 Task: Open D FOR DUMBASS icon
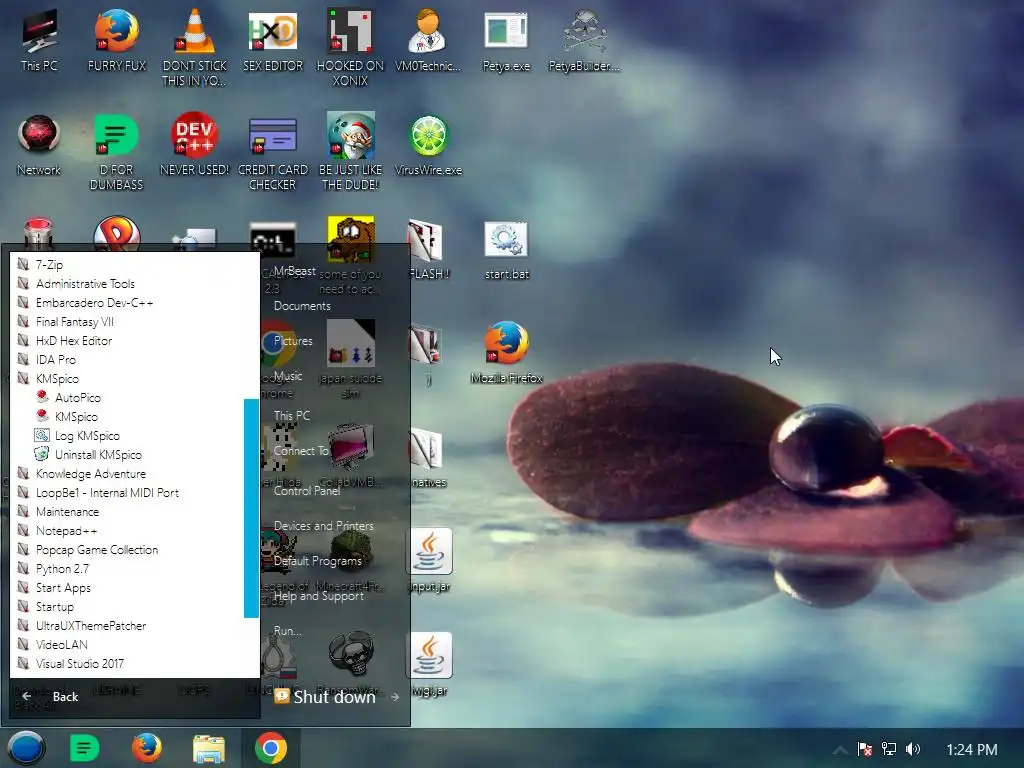117,152
